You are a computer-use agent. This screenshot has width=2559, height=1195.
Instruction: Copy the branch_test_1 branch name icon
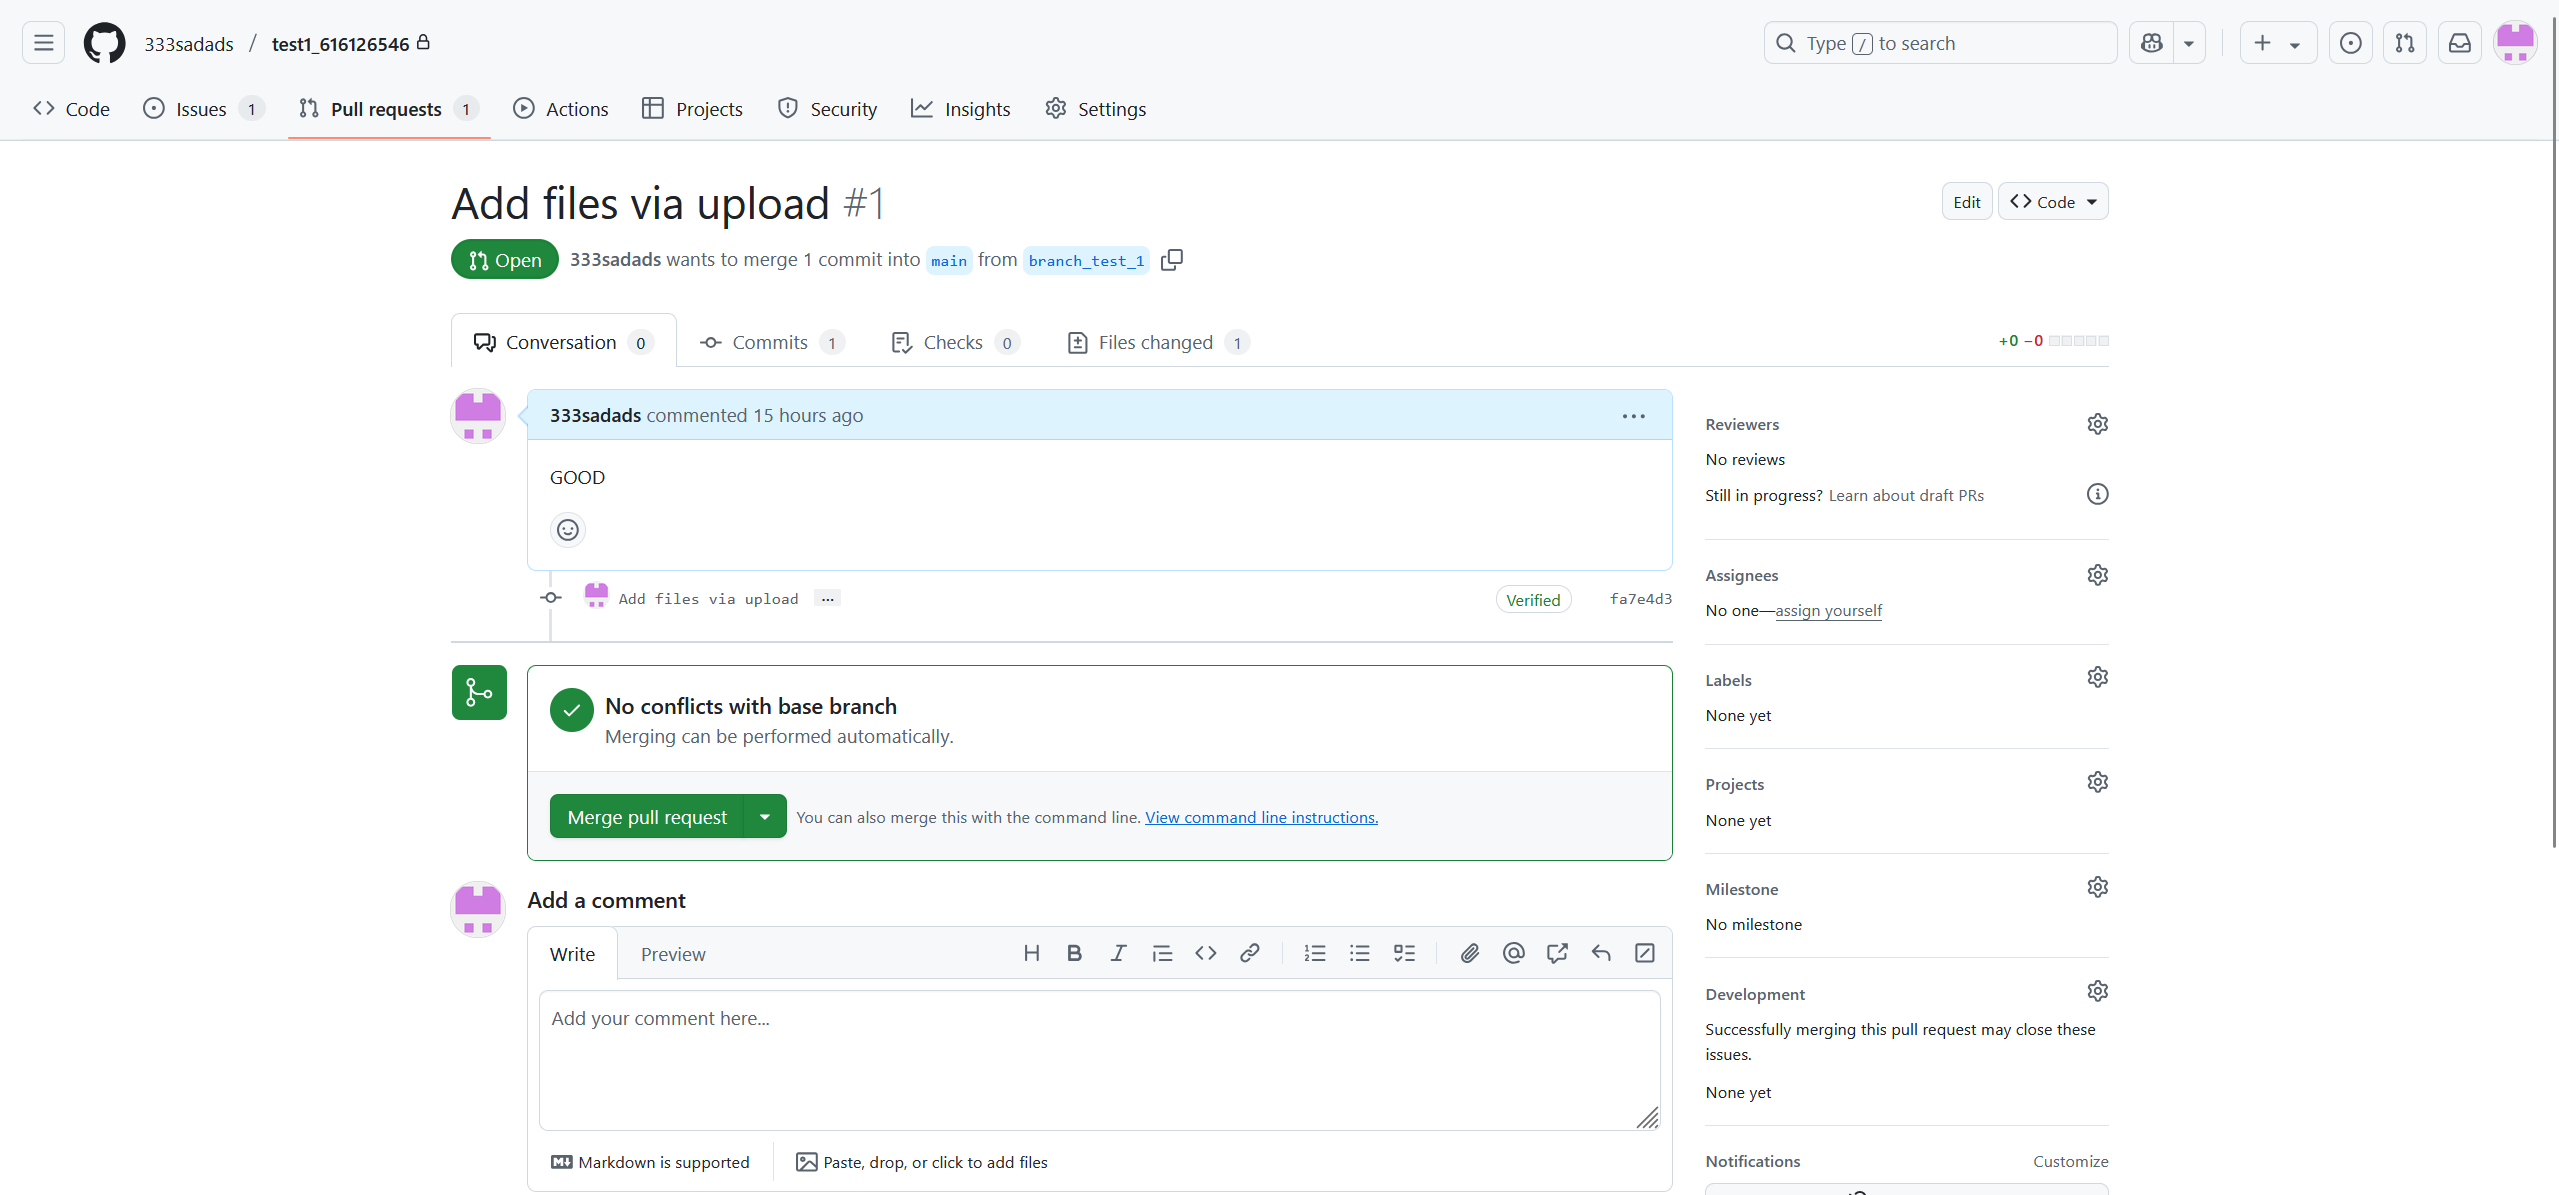coord(1172,260)
